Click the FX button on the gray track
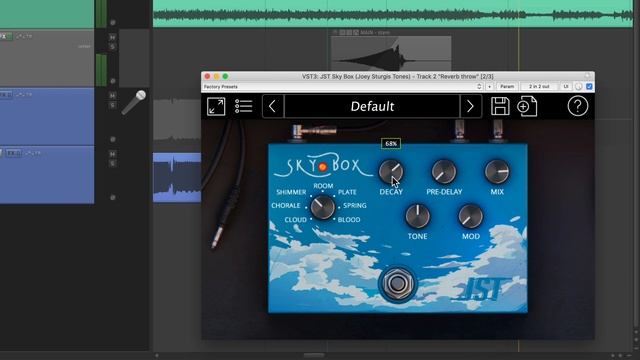 pyautogui.click(x=6, y=36)
